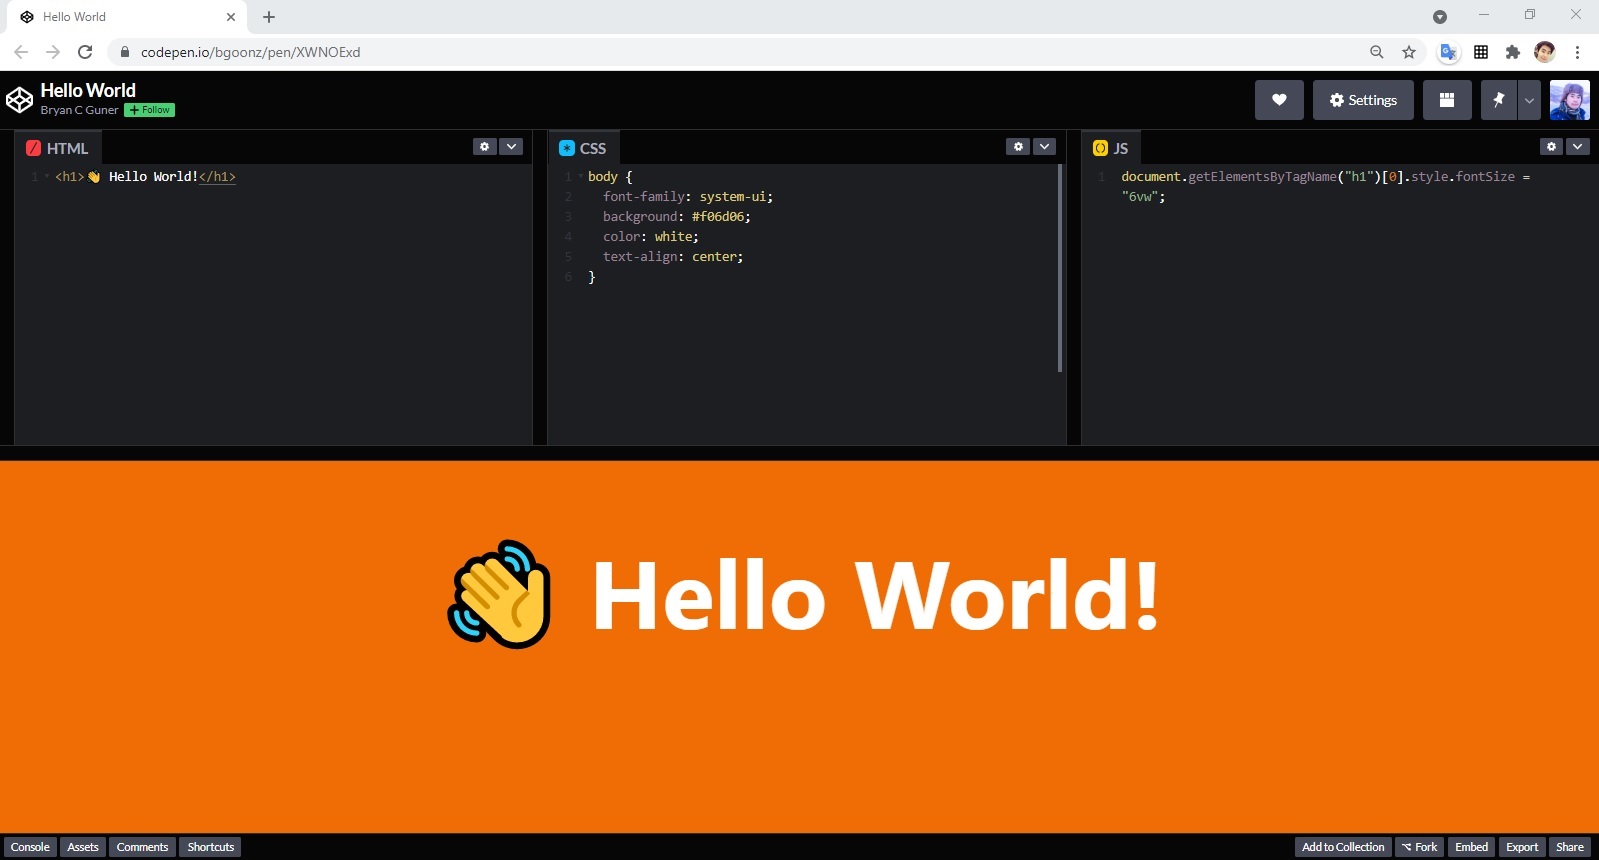The width and height of the screenshot is (1599, 860).
Task: Expand CSS editor dropdown arrow
Action: pyautogui.click(x=1045, y=147)
